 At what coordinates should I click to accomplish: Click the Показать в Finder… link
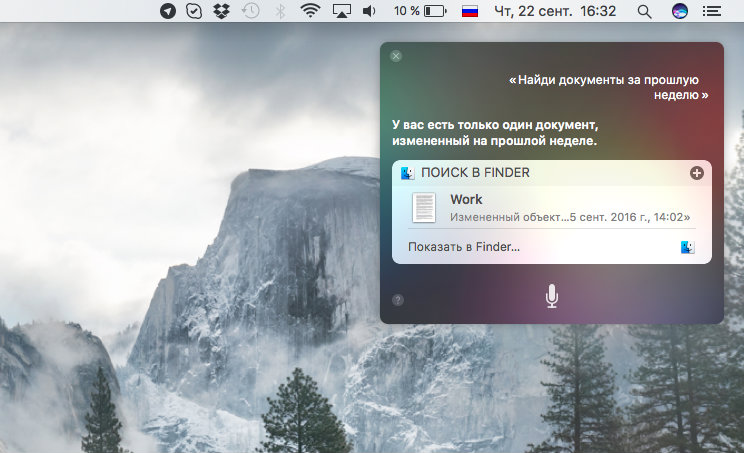coord(464,247)
